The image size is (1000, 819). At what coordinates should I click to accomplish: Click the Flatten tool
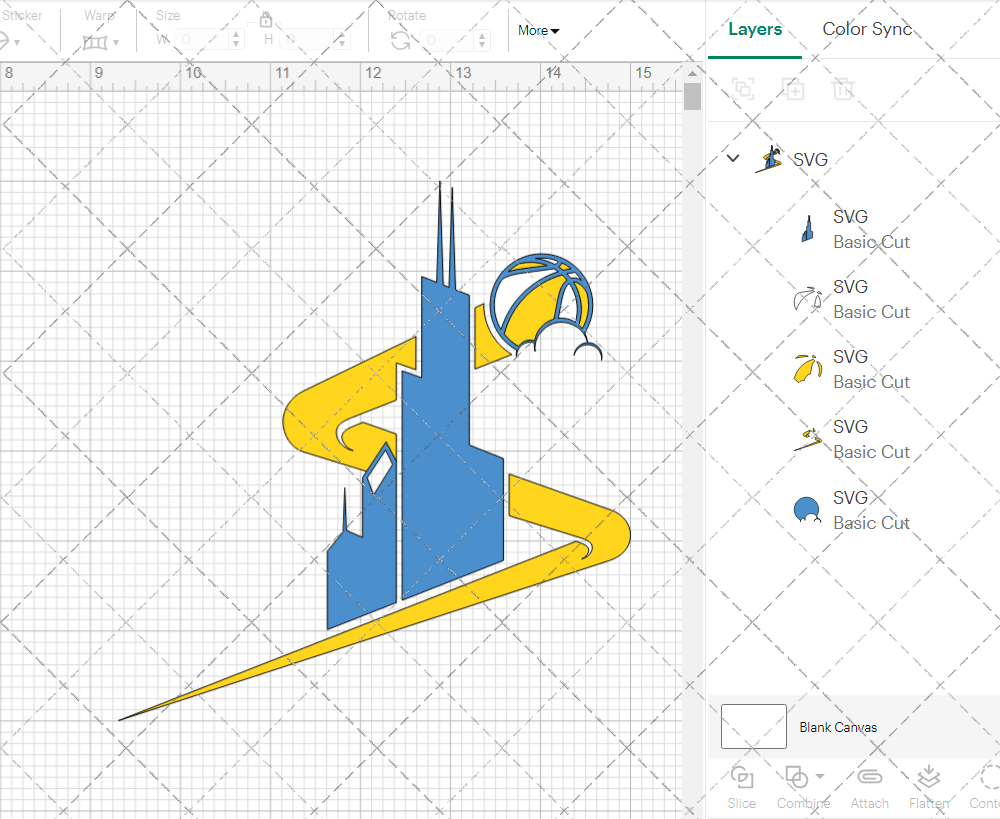(x=929, y=786)
